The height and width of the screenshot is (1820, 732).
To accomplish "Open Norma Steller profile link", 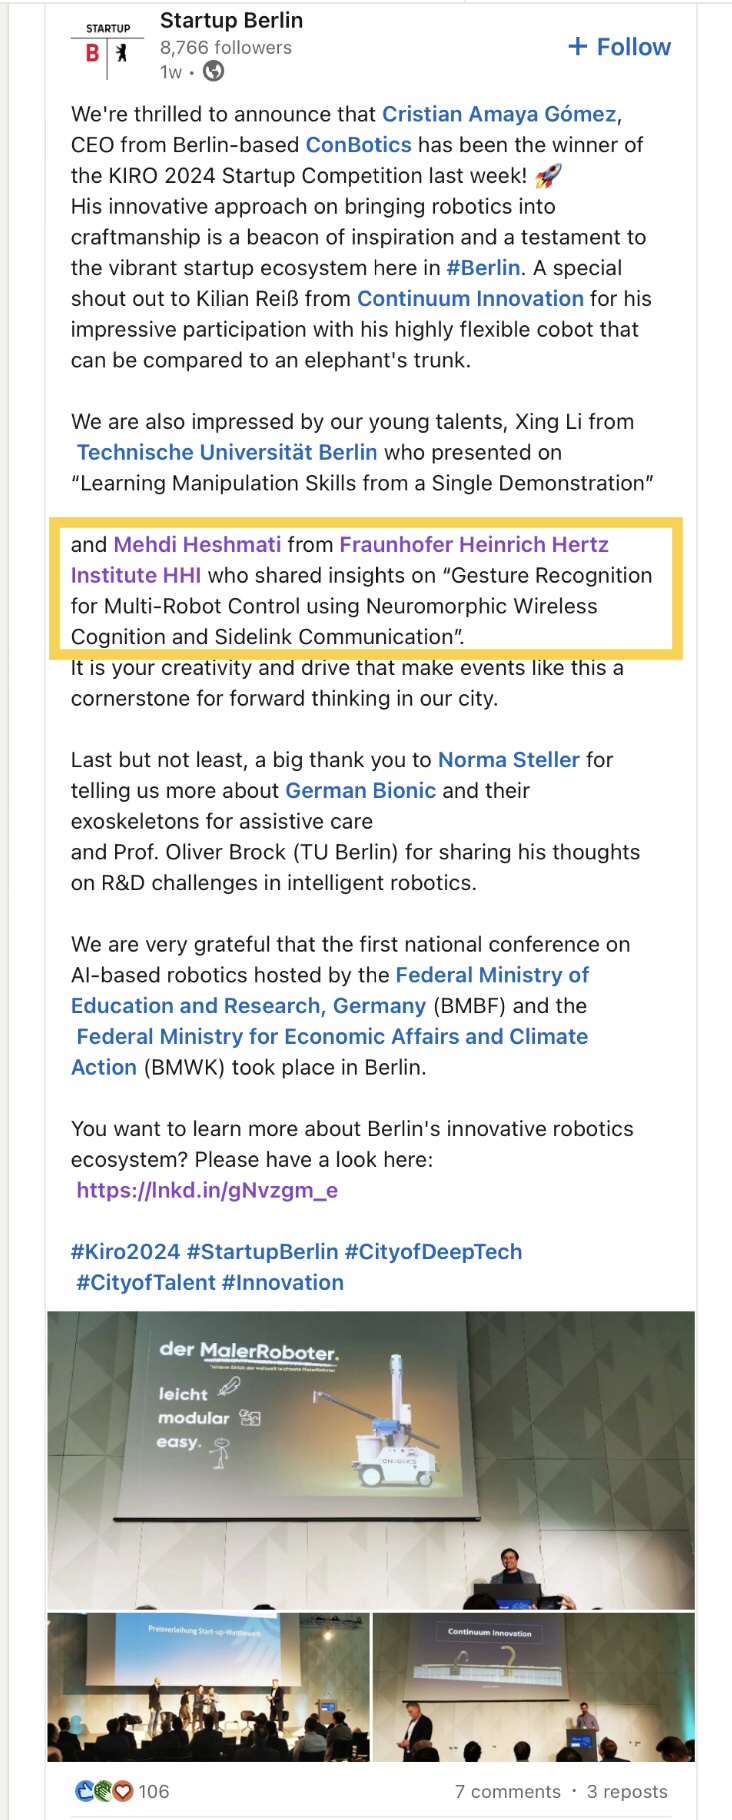I will pos(508,760).
